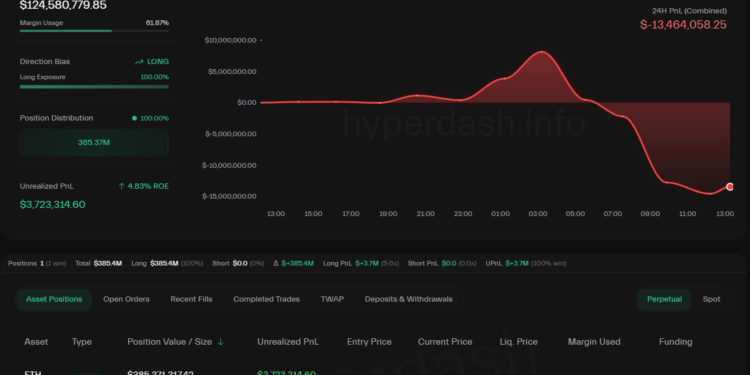Sort by Asset column header

click(x=36, y=342)
